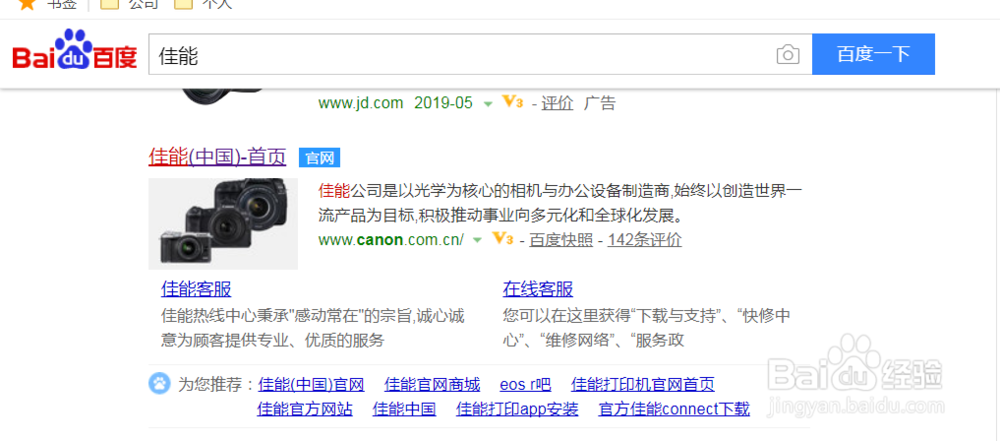Click the V3 badge beside canon.com.cn

(x=503, y=239)
